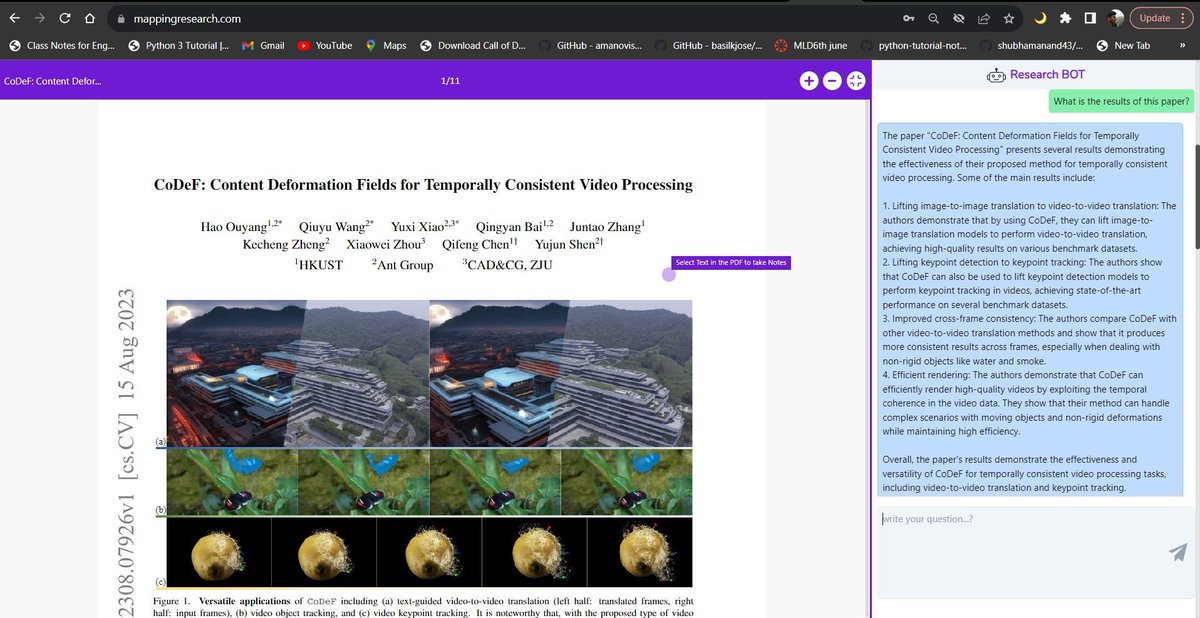Open the zoom magnifier icon in address bar
The image size is (1200, 618).
tap(933, 18)
